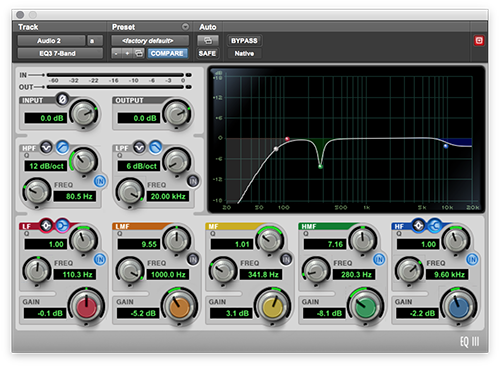Screen dimensions: 500x367
Task: Disable the HF band IN button
Action: (472, 259)
